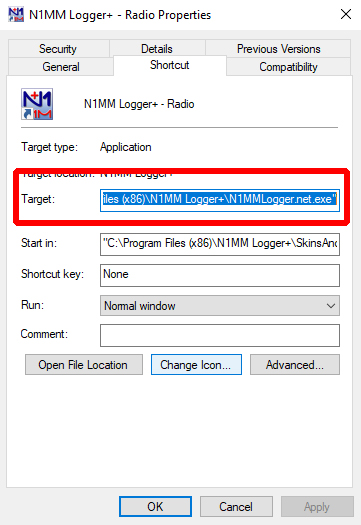Focus the Shortcut key field
This screenshot has width=361, height=525.
point(220,275)
